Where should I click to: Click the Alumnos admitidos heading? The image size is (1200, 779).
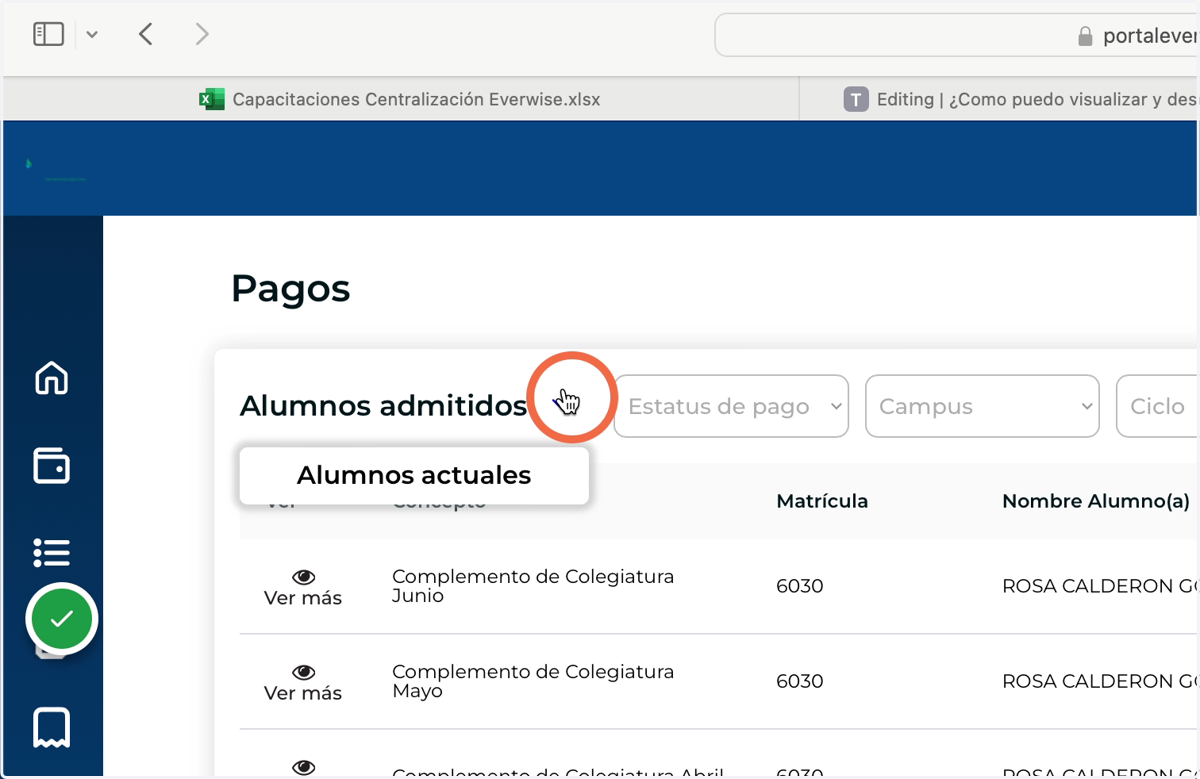coord(383,406)
